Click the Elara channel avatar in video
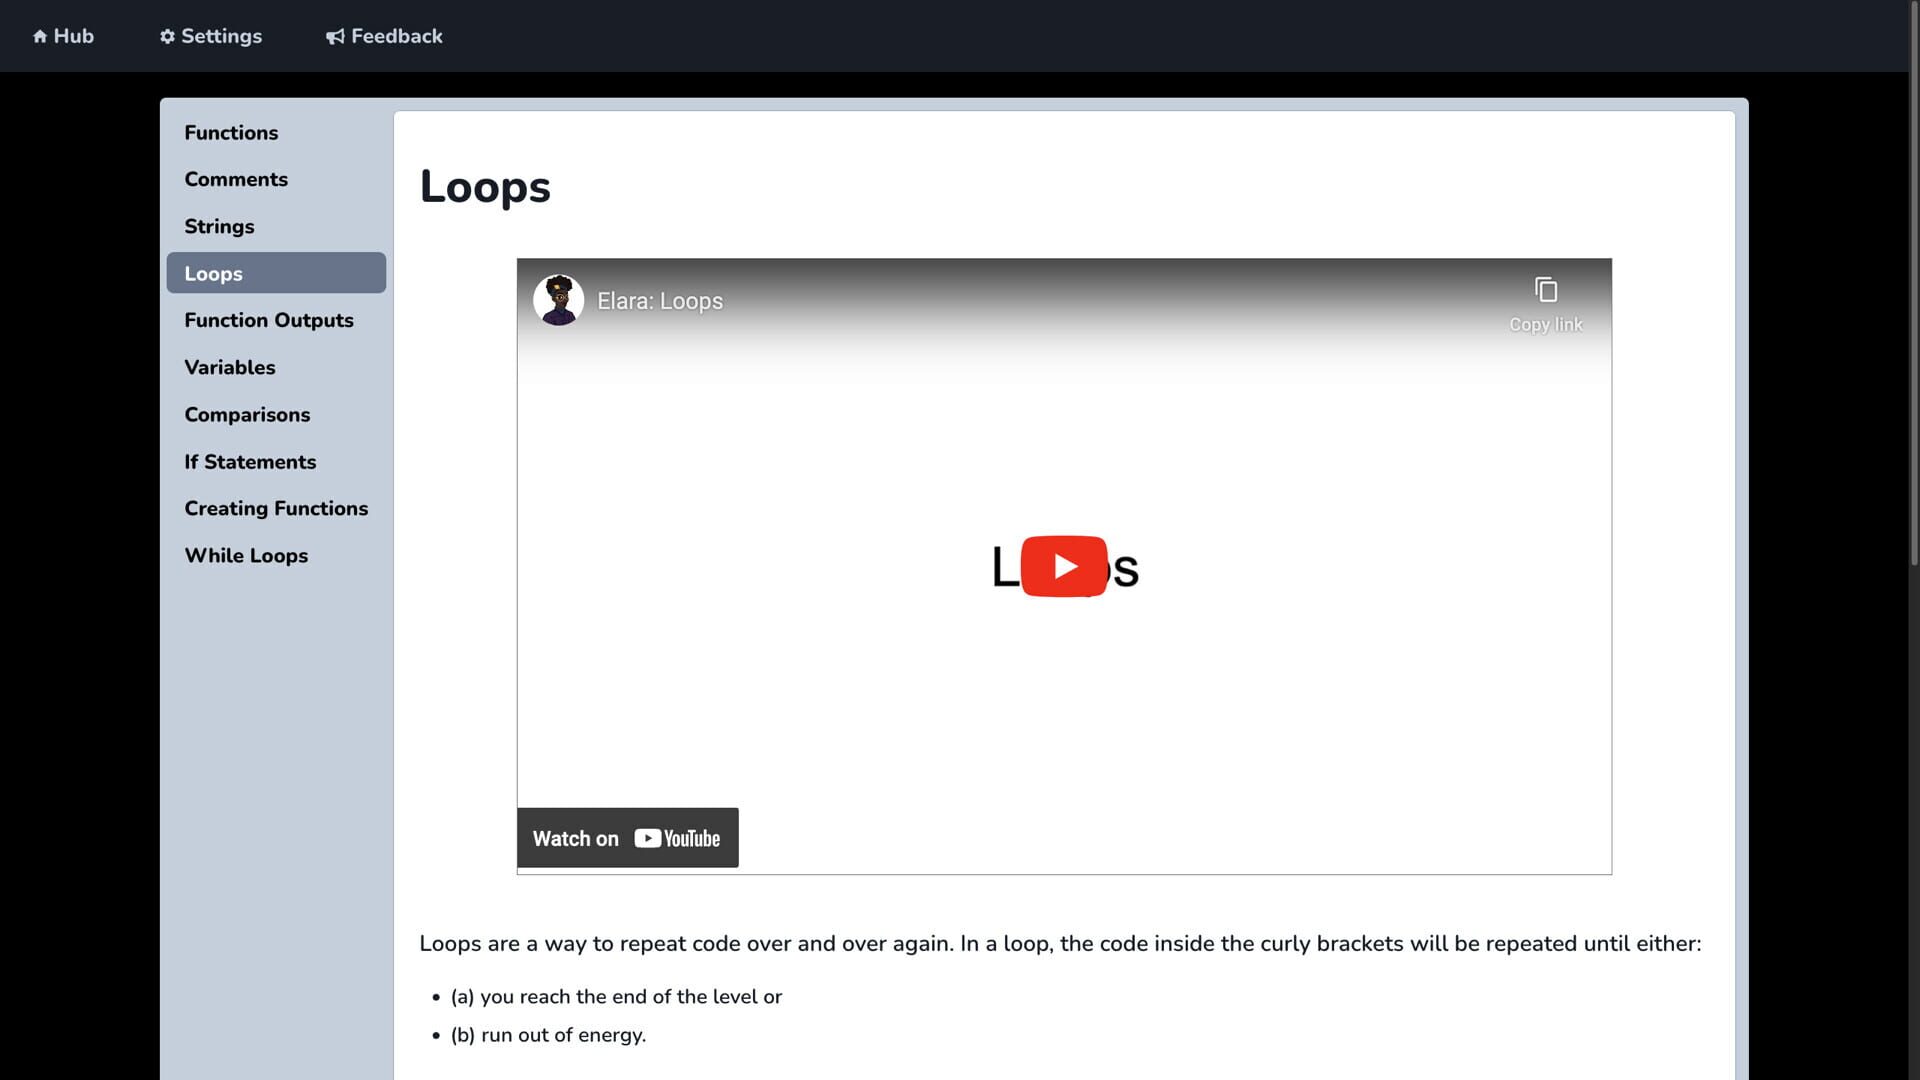Viewport: 1920px width, 1080px height. (558, 300)
